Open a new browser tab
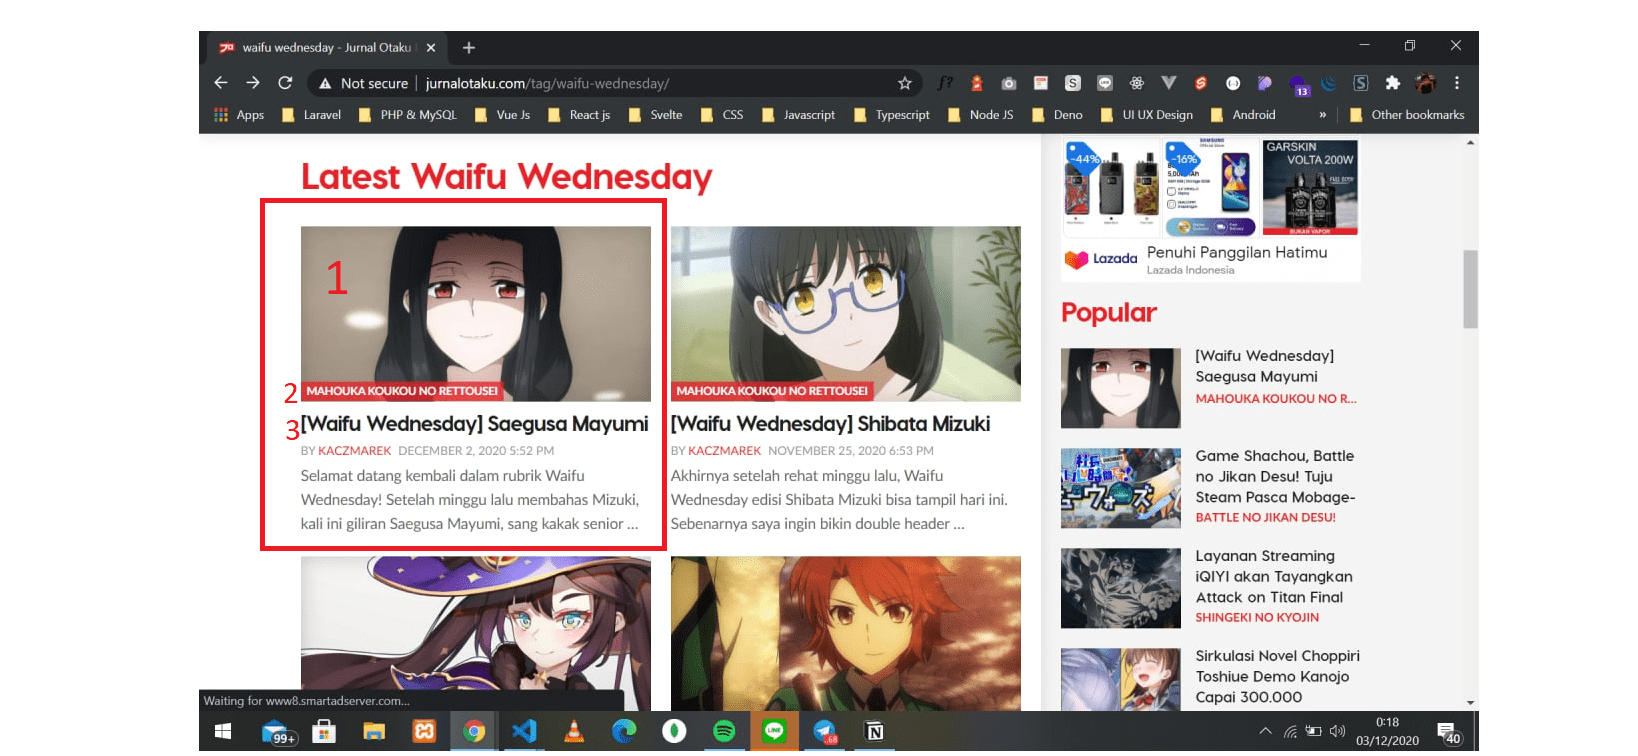This screenshot has height=756, width=1638. (469, 47)
